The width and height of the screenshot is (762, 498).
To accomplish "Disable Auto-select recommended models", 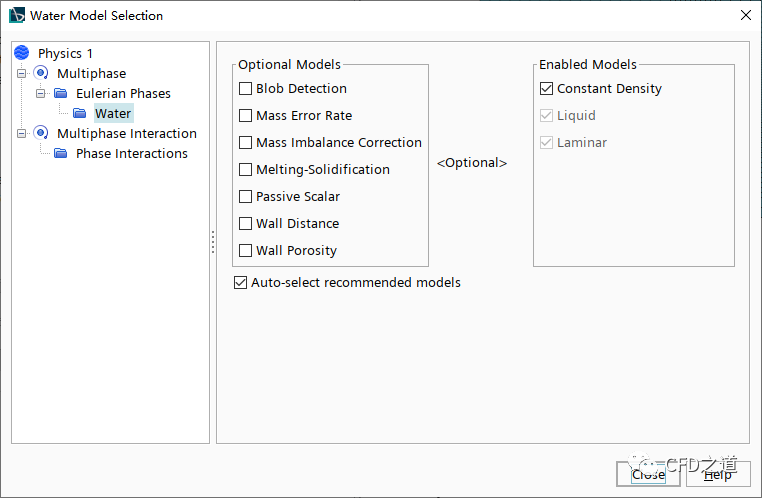I will (x=240, y=283).
